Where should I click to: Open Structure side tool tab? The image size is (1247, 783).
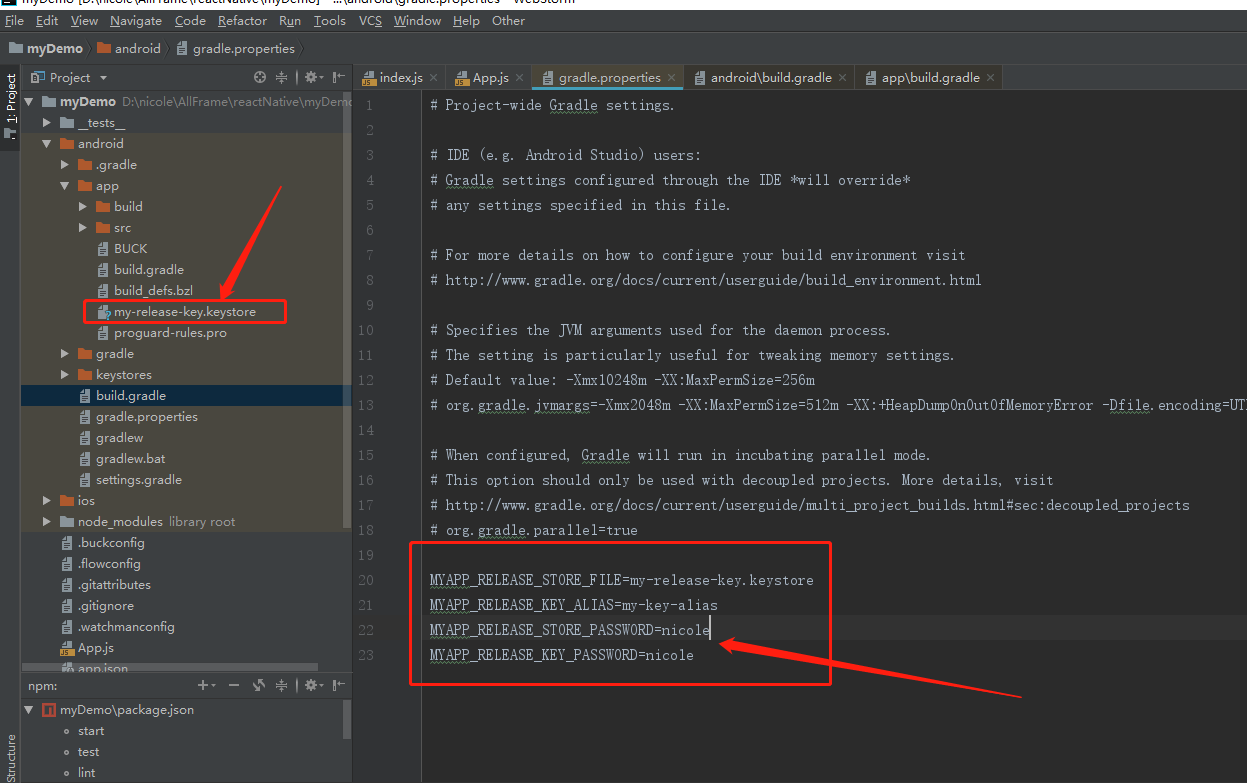(11, 759)
